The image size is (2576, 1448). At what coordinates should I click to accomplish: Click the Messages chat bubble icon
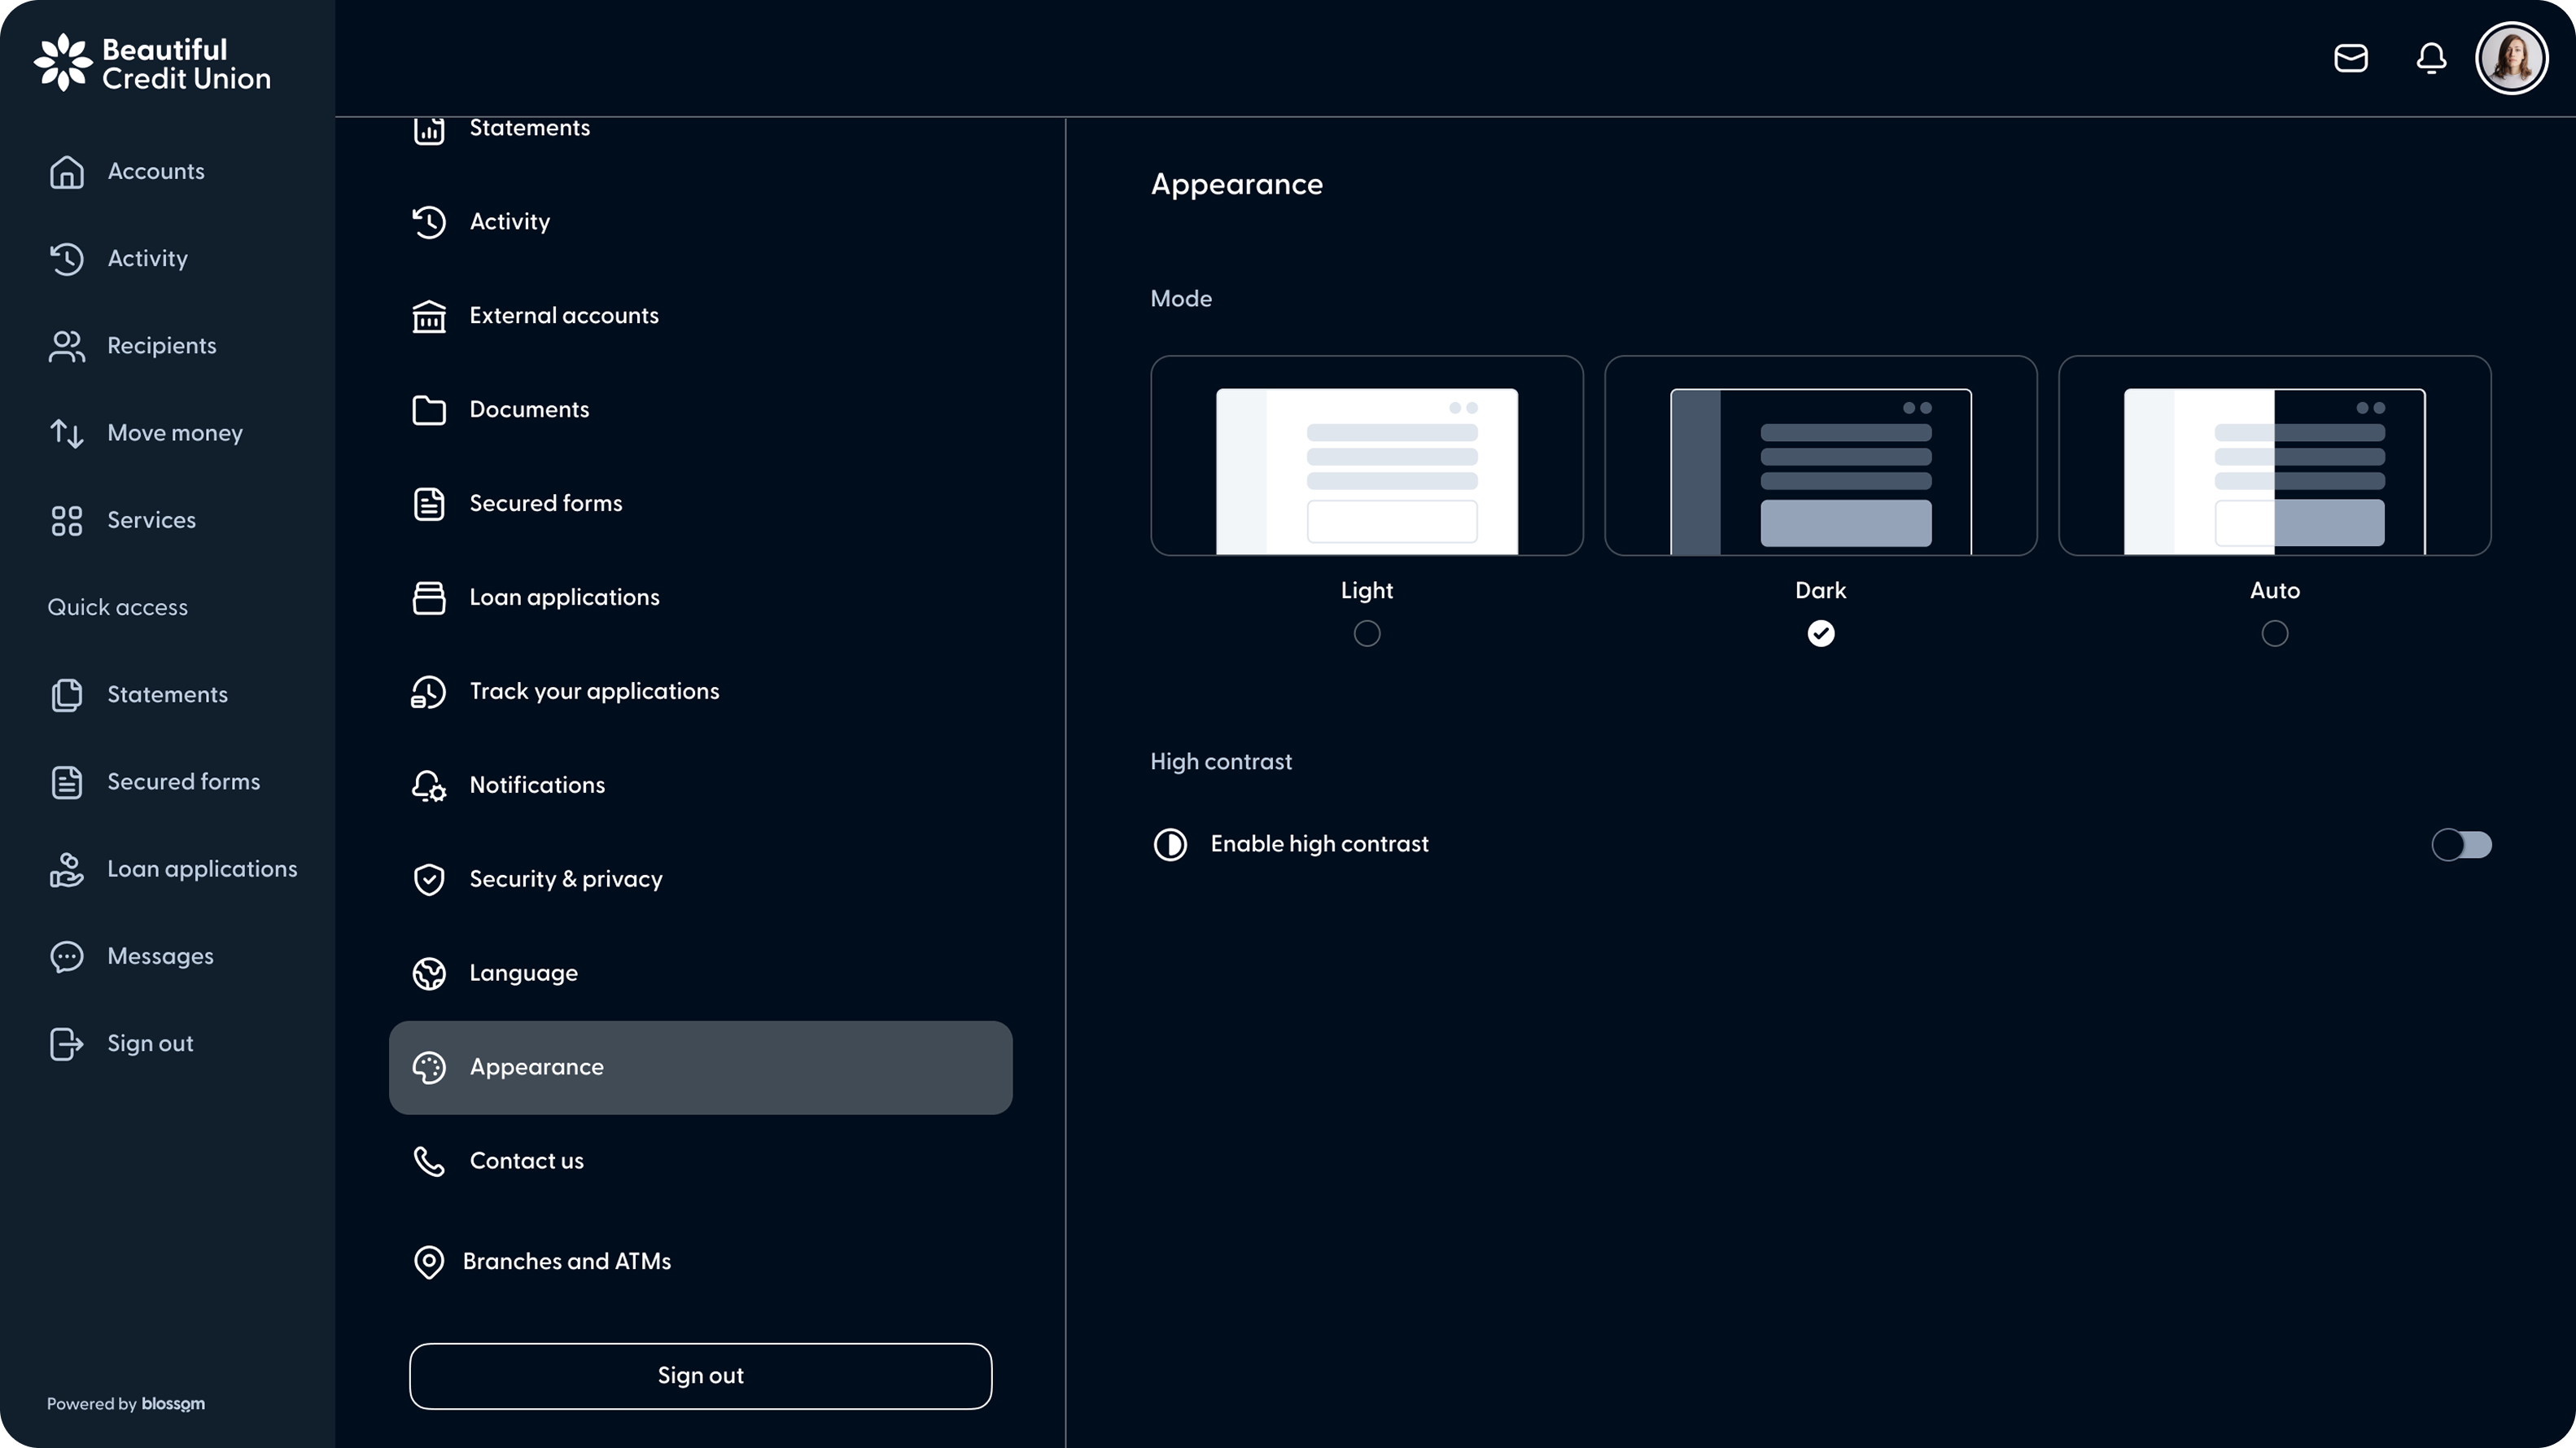[x=67, y=956]
